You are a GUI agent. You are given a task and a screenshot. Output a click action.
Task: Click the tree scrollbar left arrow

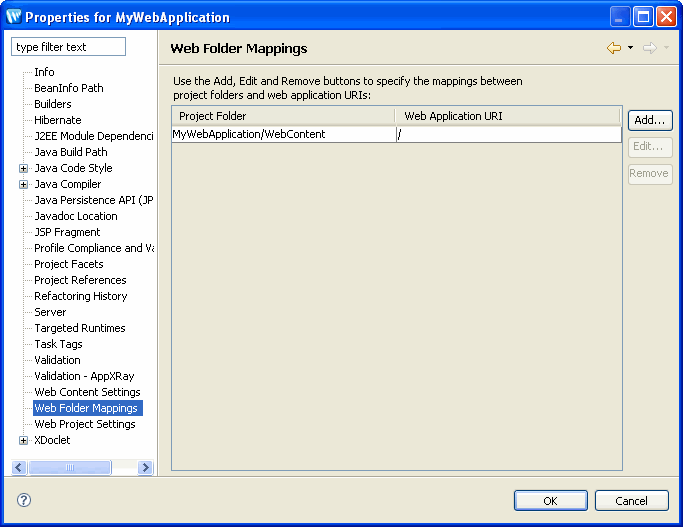[x=19, y=468]
